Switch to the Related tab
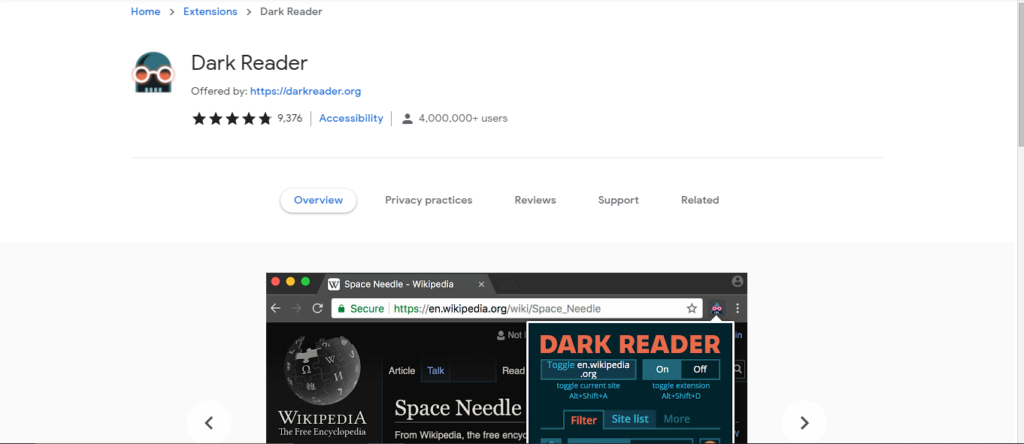 [x=700, y=200]
